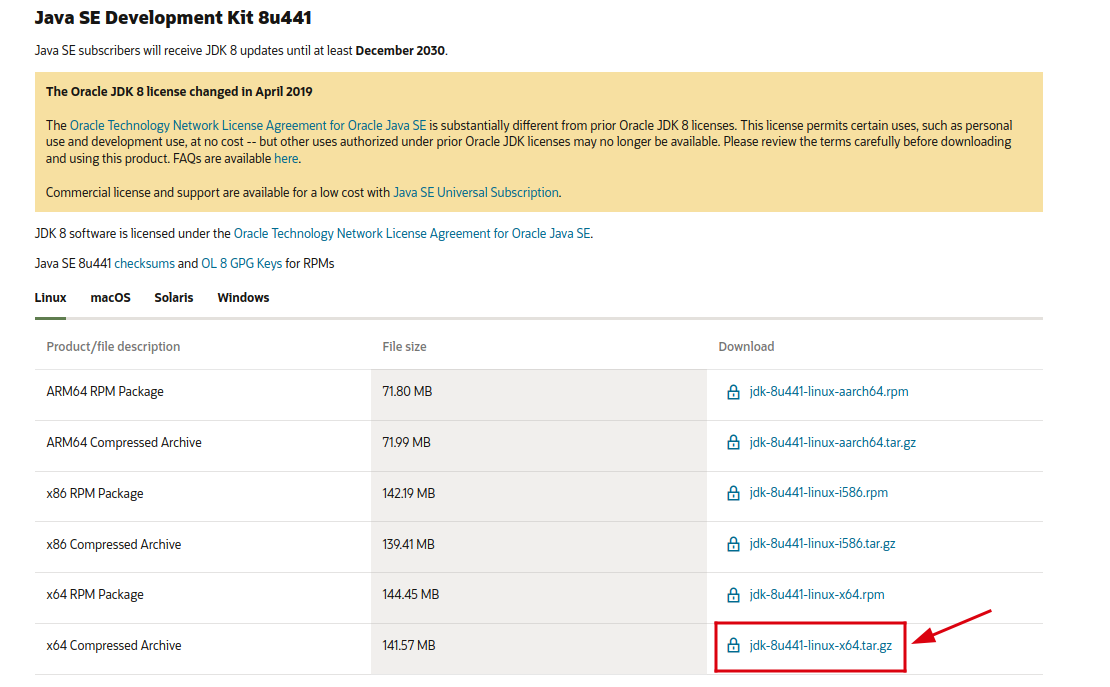
Task: Download jdk-8u441-linux-aarch64.rpm
Action: pos(828,392)
